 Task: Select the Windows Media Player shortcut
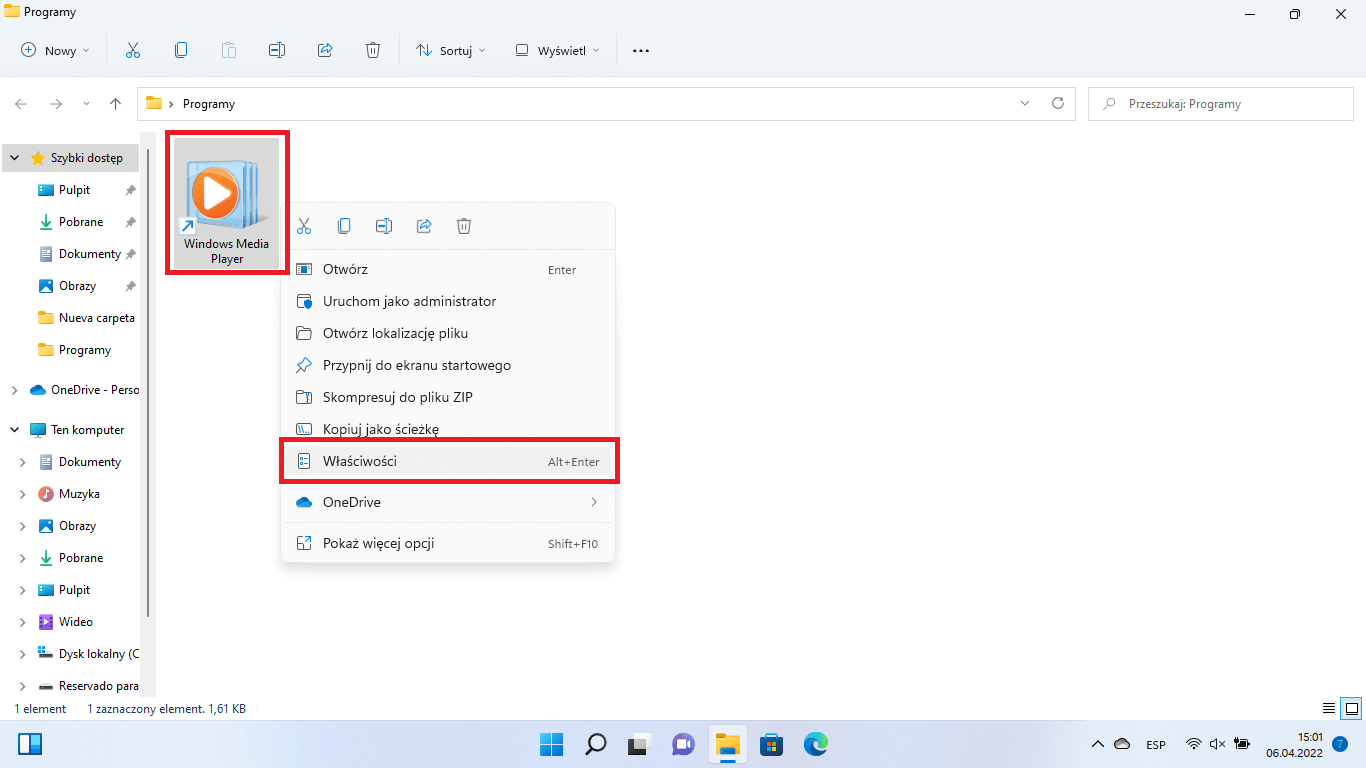[227, 203]
